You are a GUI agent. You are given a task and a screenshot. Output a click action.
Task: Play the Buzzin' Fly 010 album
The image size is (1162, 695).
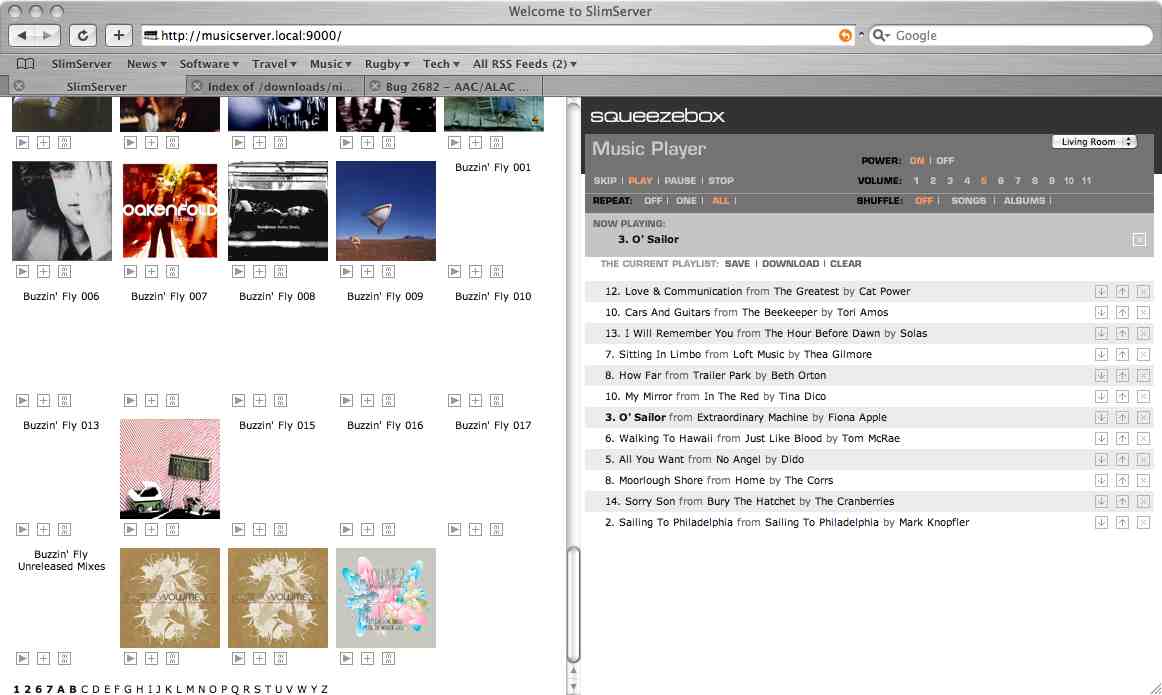coord(454,400)
